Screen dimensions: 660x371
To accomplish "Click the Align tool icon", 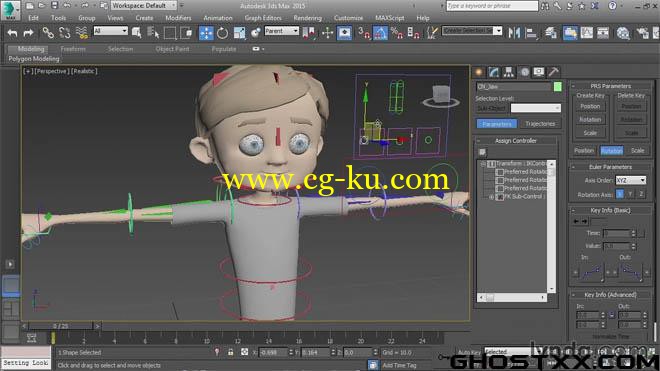I will [531, 33].
